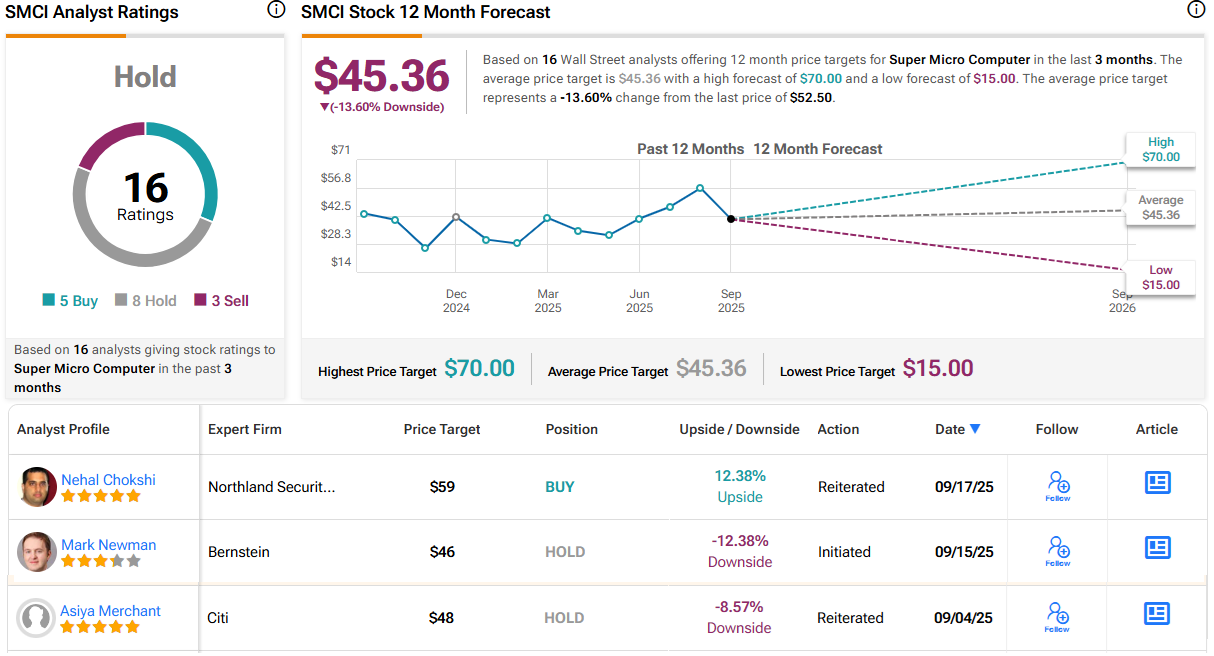Open Asiya Merchant profile link
Screen dimensions: 1214x656
tap(110, 610)
